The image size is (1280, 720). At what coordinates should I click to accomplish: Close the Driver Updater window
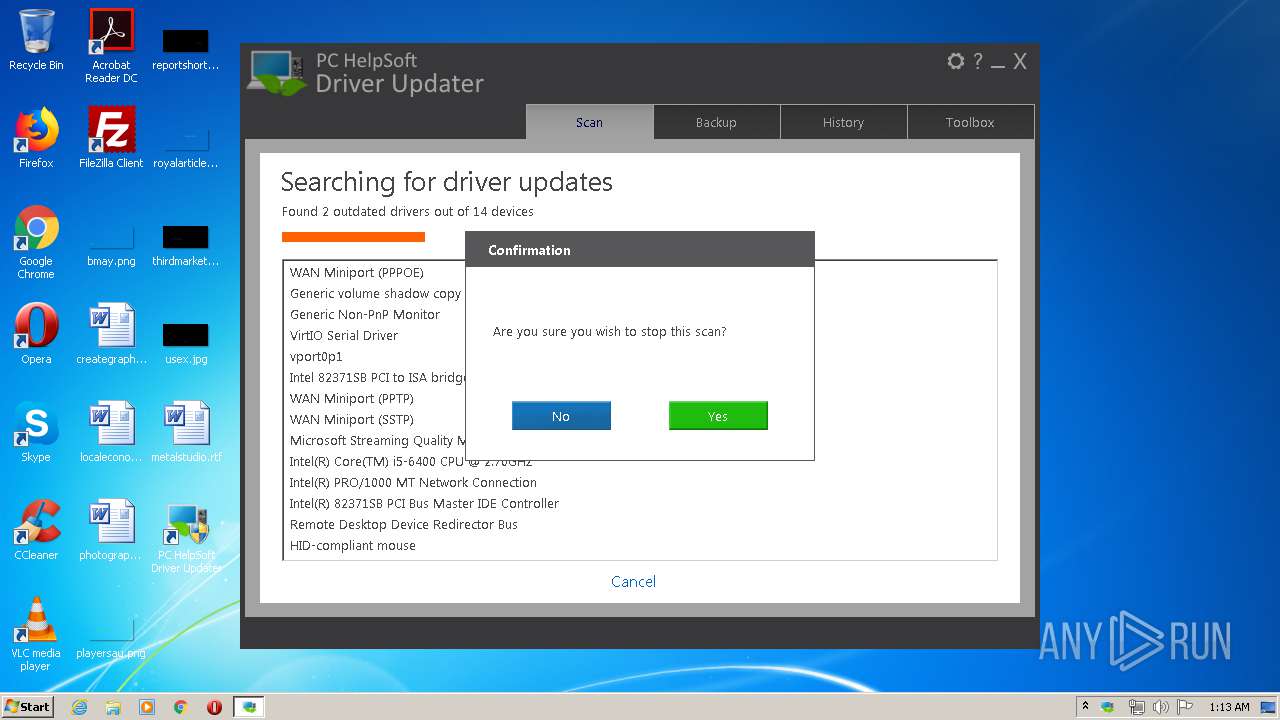1020,61
